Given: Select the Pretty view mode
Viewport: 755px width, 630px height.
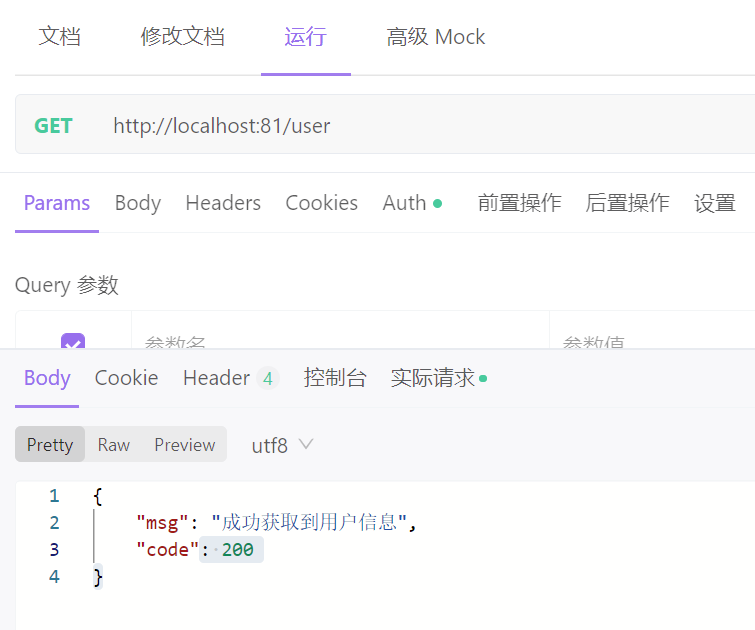Looking at the screenshot, I should click(x=50, y=444).
